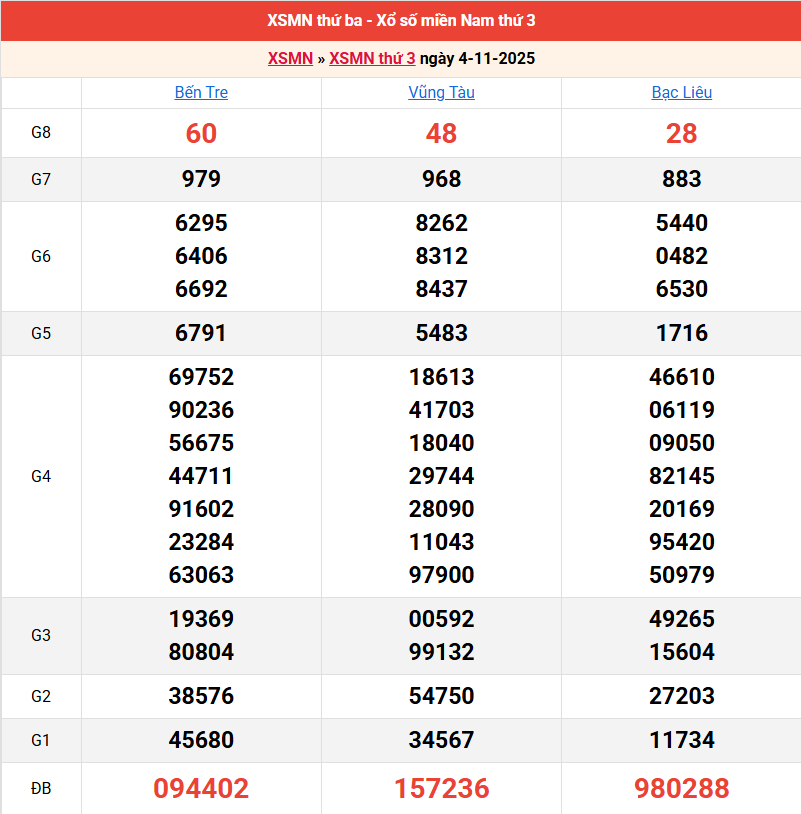
Task: Select Bạc Liêu special prize 980288
Action: pos(681,788)
